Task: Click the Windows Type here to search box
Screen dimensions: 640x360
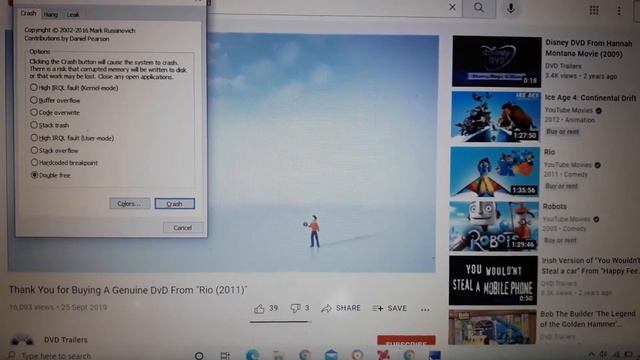Action: (56, 356)
